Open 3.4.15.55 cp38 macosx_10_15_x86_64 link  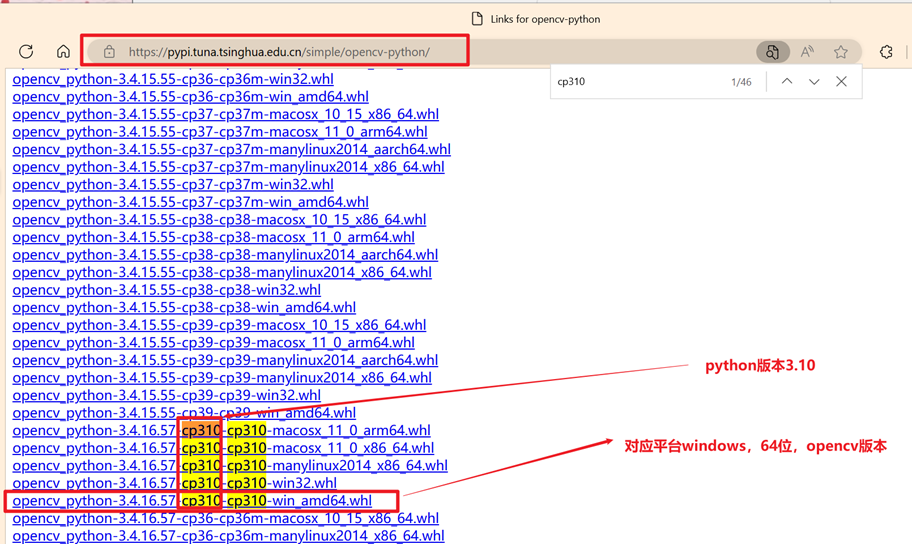point(219,219)
